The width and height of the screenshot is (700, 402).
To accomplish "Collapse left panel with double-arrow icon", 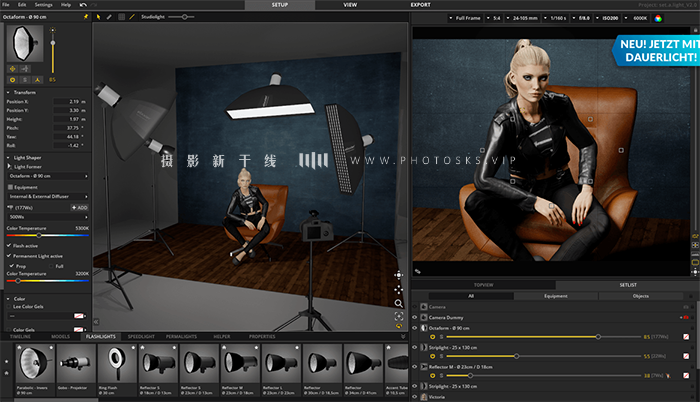I will (x=96, y=322).
